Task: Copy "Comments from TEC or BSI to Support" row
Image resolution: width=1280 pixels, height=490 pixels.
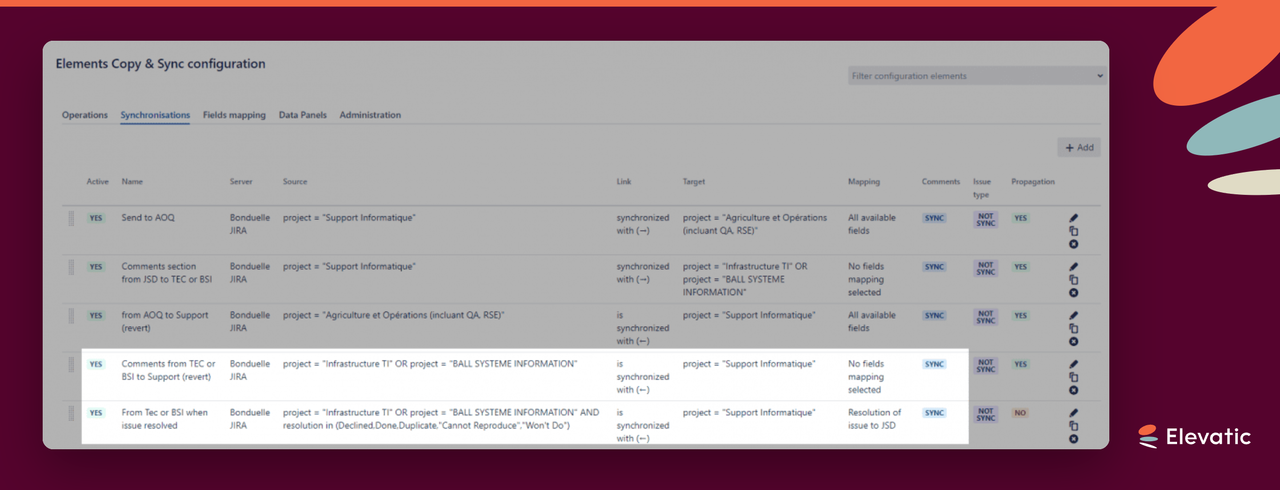Action: pyautogui.click(x=1073, y=377)
